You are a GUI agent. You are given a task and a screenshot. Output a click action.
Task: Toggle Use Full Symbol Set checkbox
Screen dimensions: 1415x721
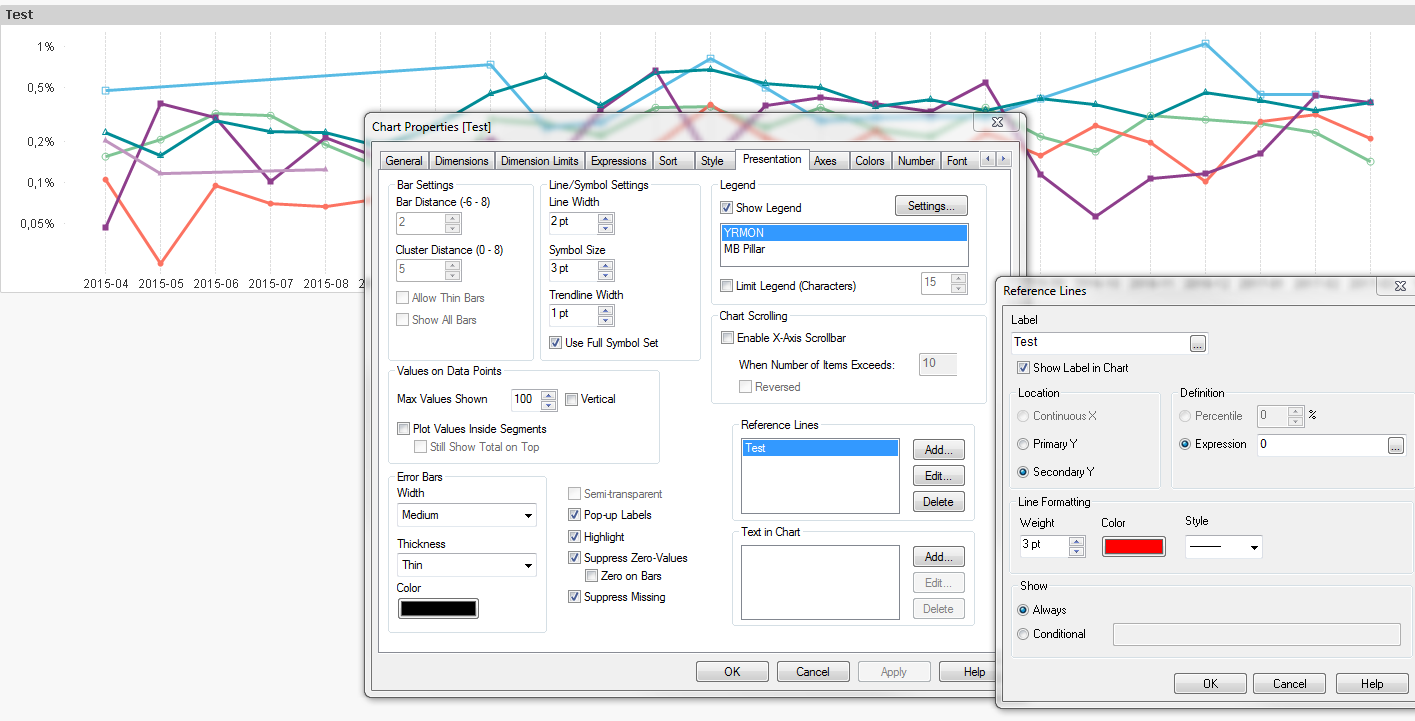pos(555,343)
